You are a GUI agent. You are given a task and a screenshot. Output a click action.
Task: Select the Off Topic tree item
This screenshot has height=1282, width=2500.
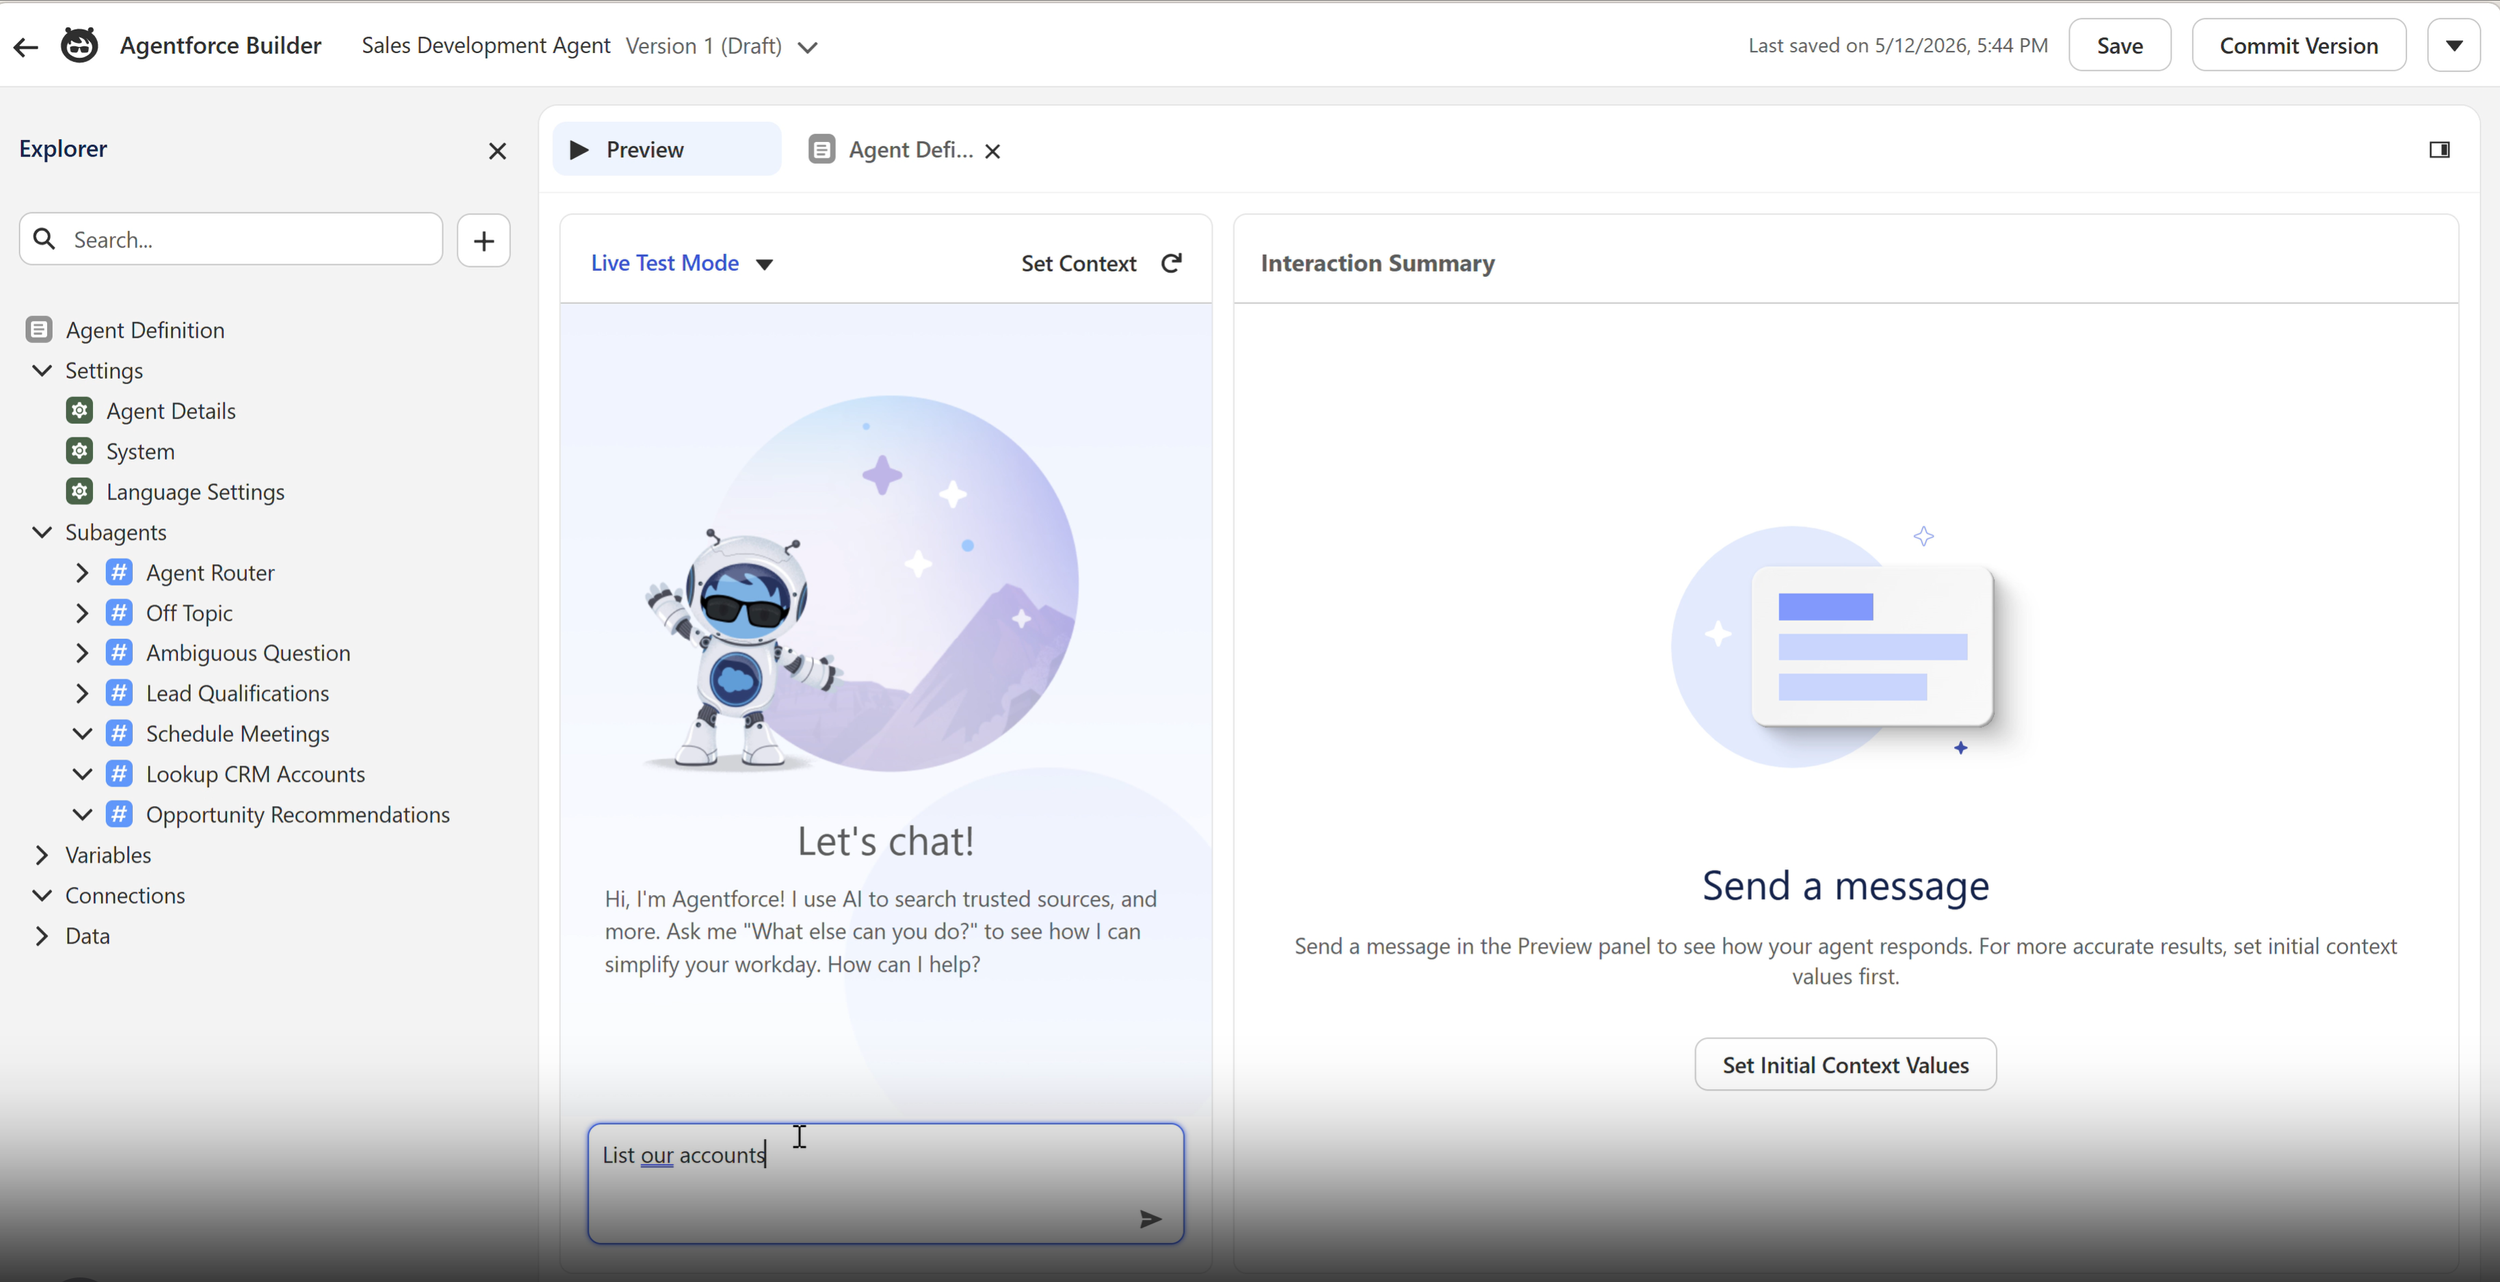coord(189,613)
